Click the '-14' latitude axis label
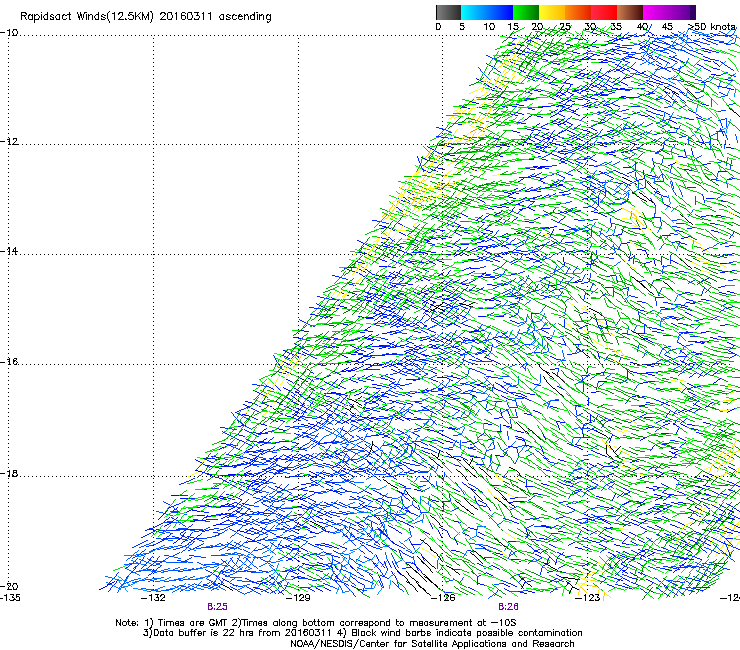Viewport: 740px width, 650px height. coord(9,251)
